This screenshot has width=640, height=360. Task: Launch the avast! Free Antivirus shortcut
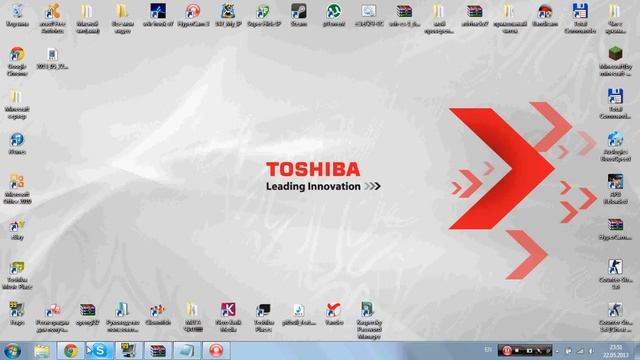tap(52, 18)
